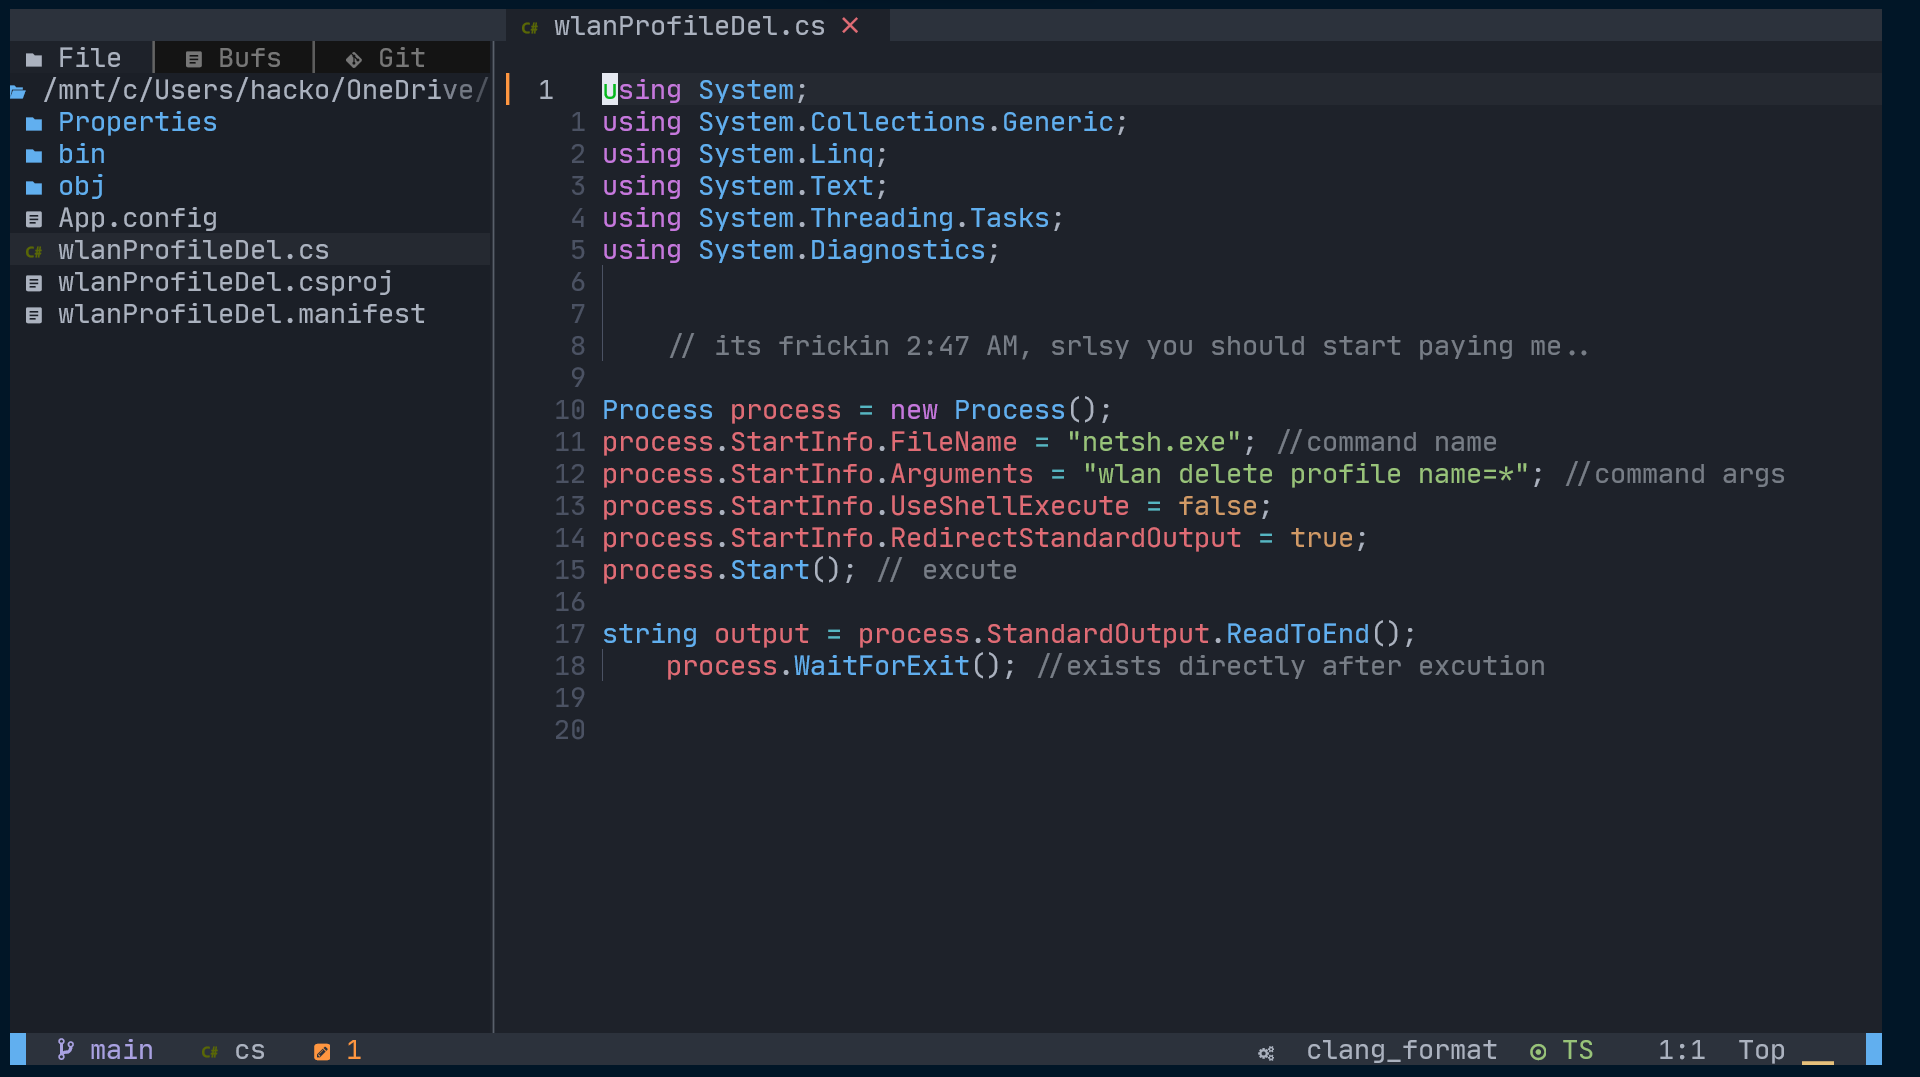Click process.Start() call in code
1920x1077 pixels.
[729, 570]
